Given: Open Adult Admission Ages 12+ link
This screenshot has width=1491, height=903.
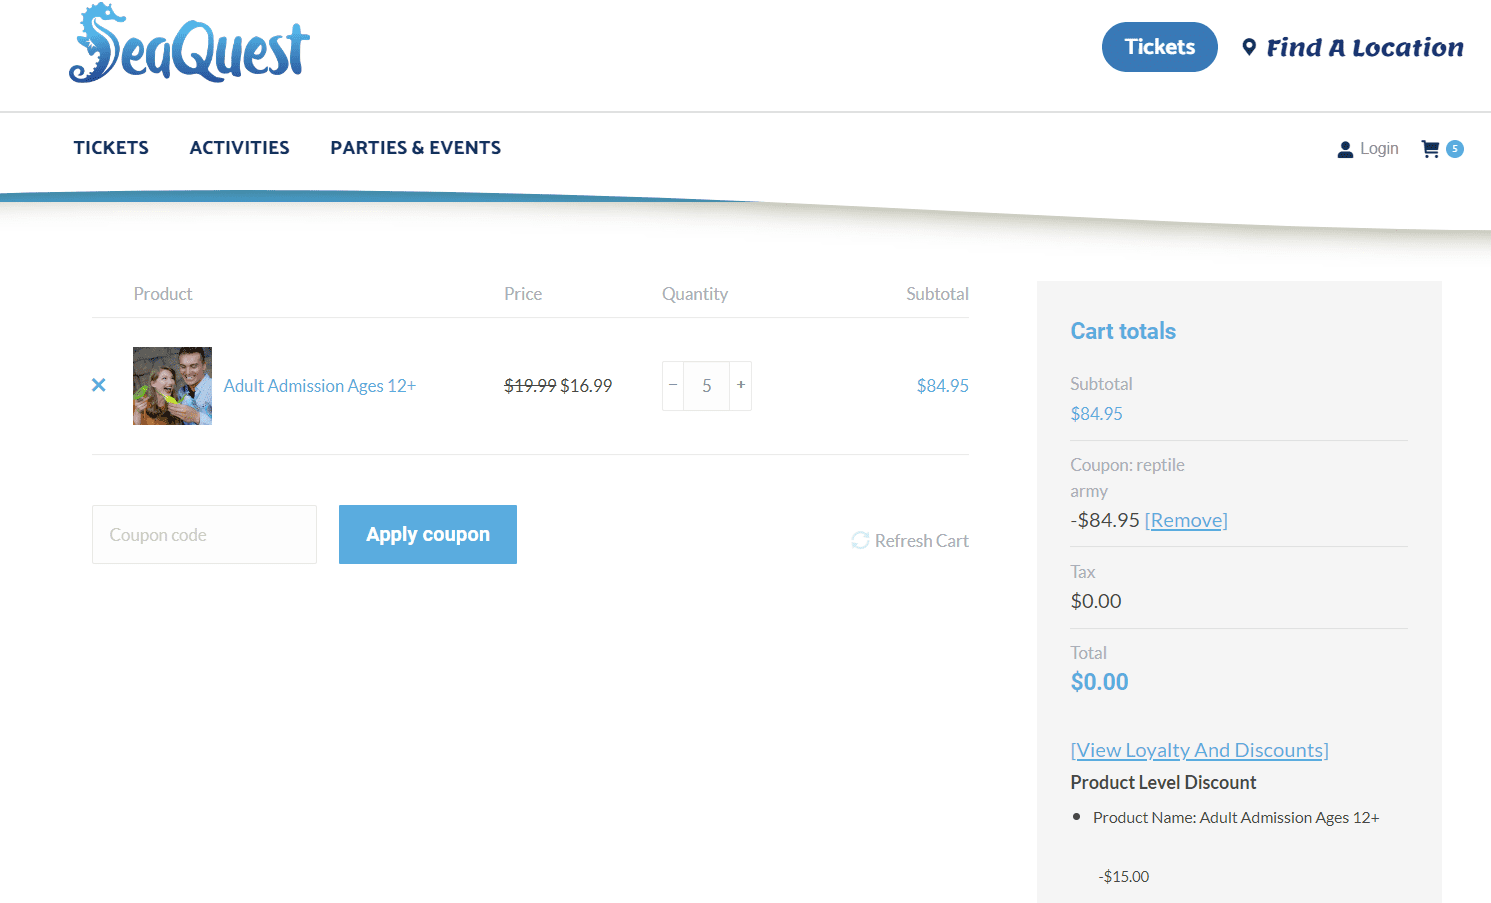Looking at the screenshot, I should click(x=319, y=386).
